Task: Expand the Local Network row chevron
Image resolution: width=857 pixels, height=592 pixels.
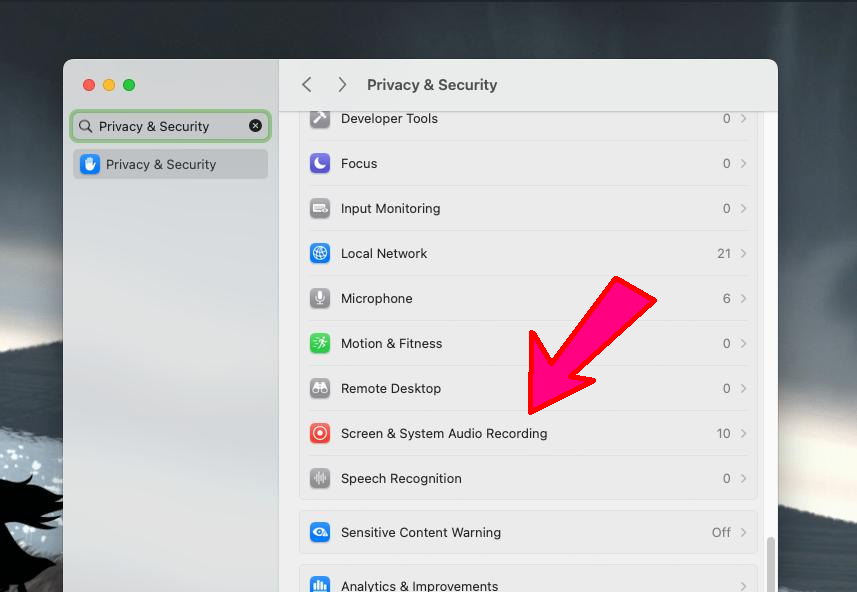Action: click(x=743, y=254)
